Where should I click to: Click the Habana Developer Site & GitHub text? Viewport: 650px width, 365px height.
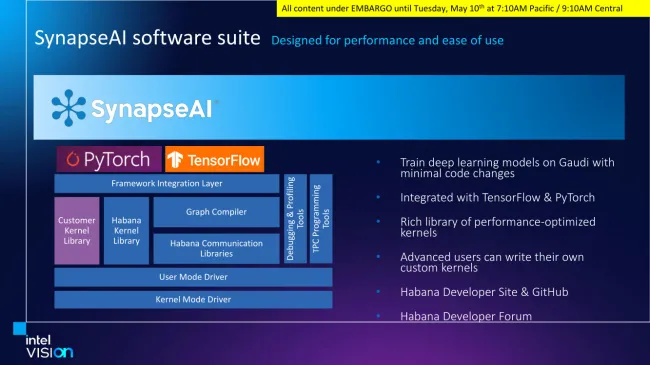(484, 292)
